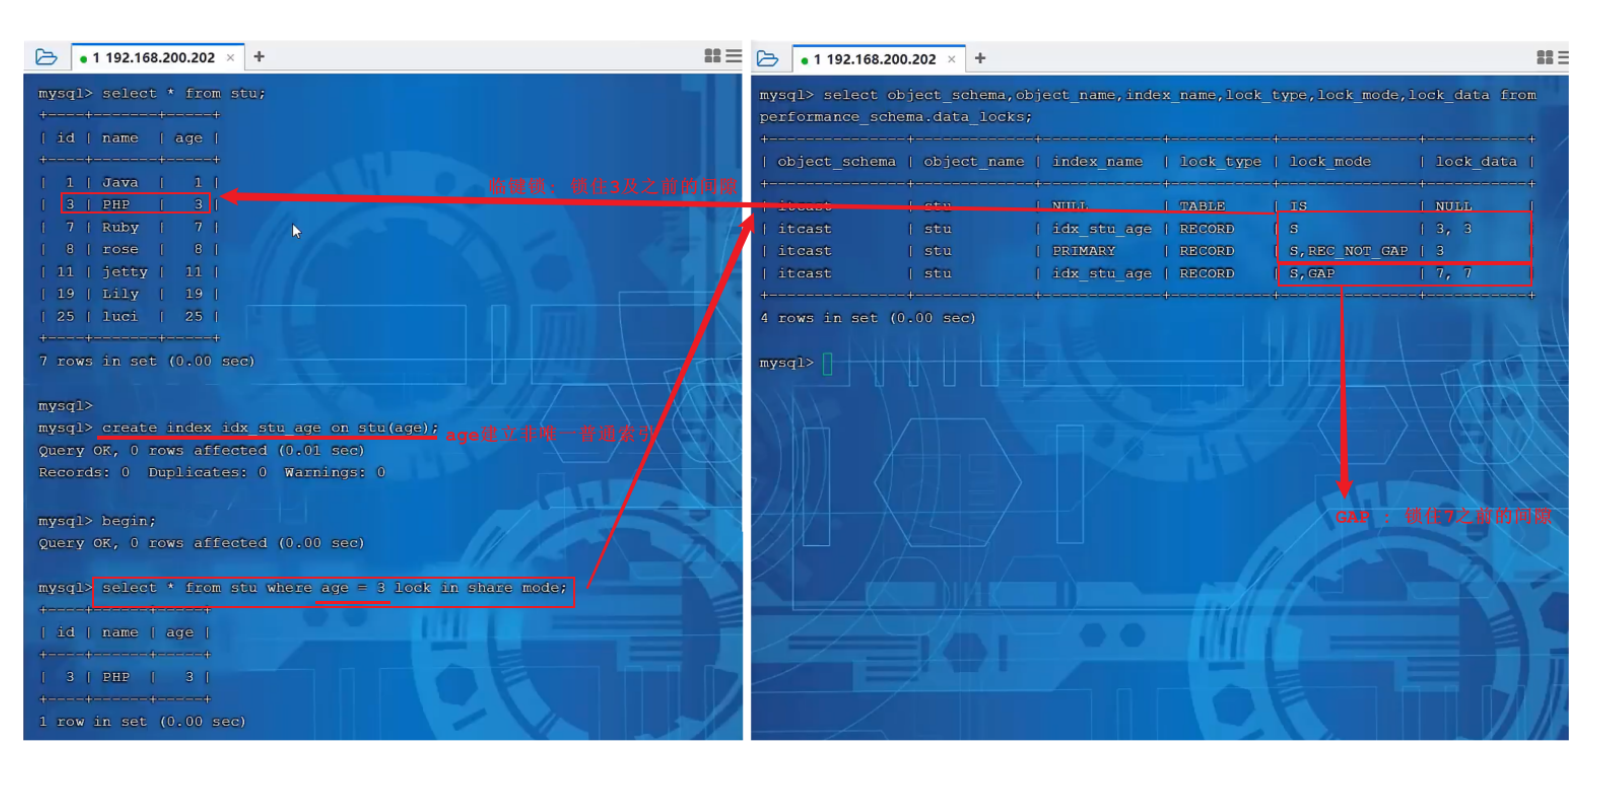Click the 'lock_mode' column header
Screen dimensions: 1599x785
pyautogui.click(x=1330, y=162)
